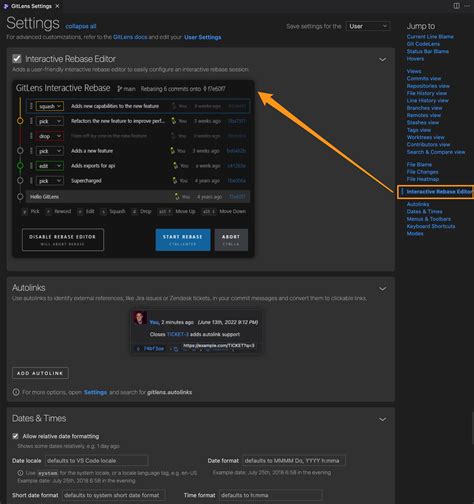The height and width of the screenshot is (504, 474).
Task: Jump to Worktrees view
Action: 426,137
